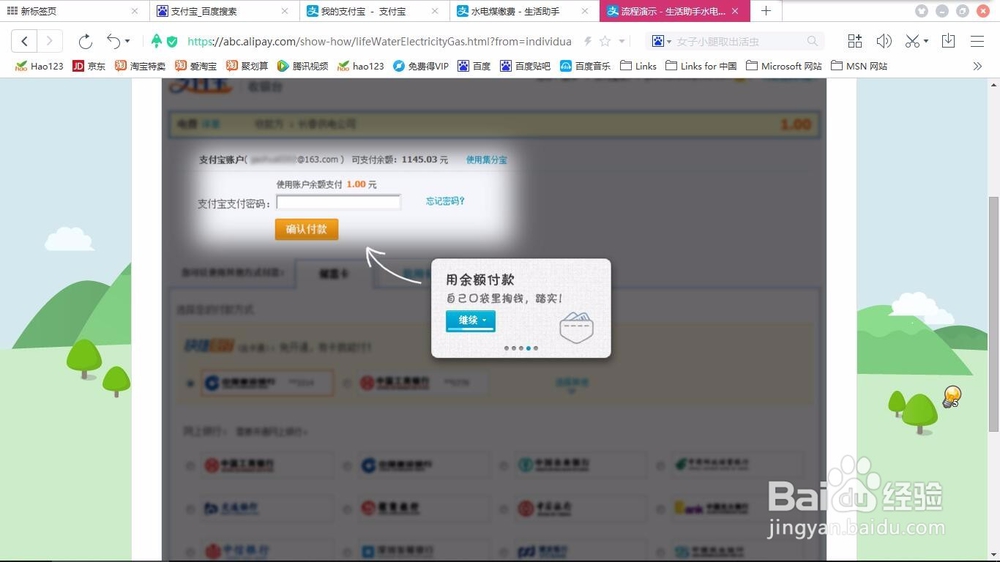Click the lightning speed mode icon
The height and width of the screenshot is (562, 1000).
pos(587,41)
